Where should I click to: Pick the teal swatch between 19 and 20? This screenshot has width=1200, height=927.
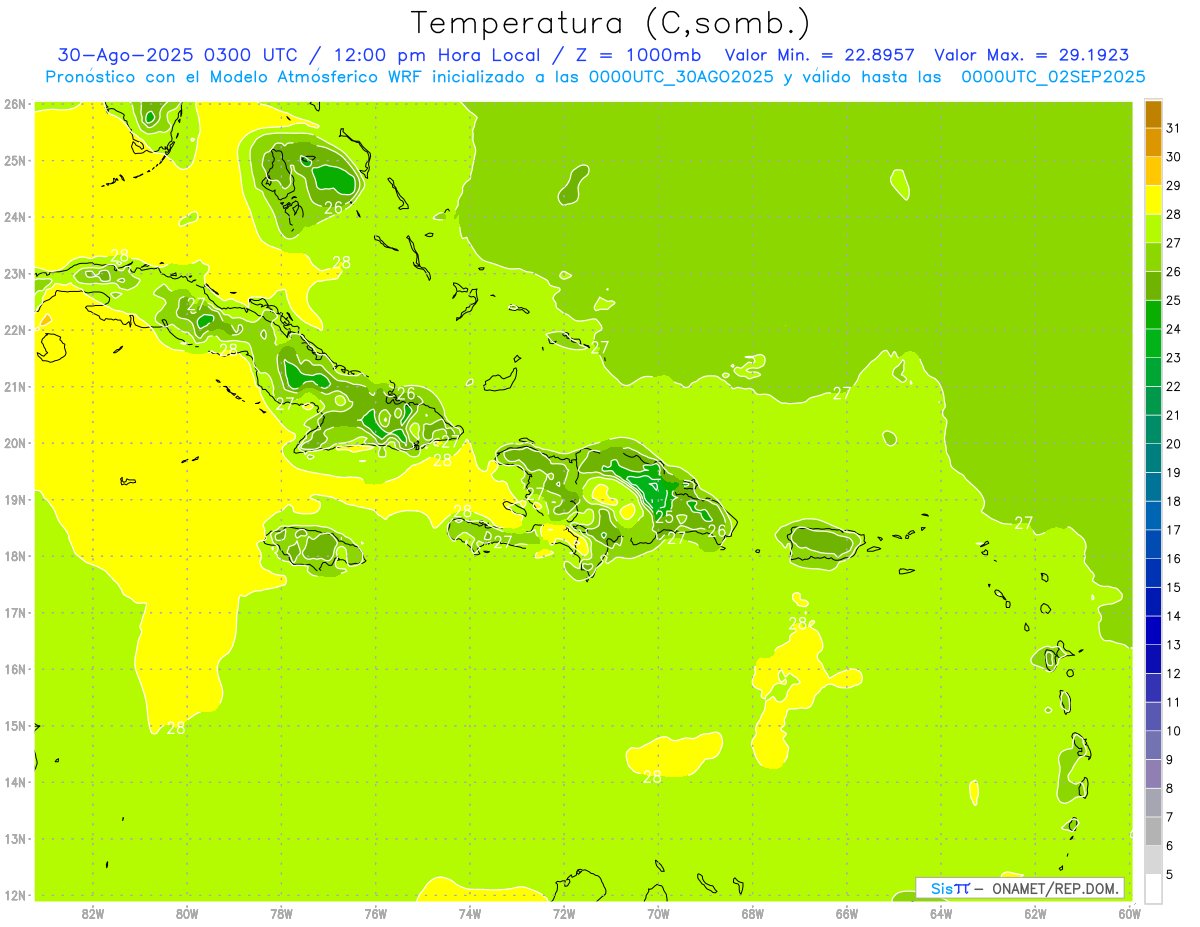click(x=1153, y=458)
